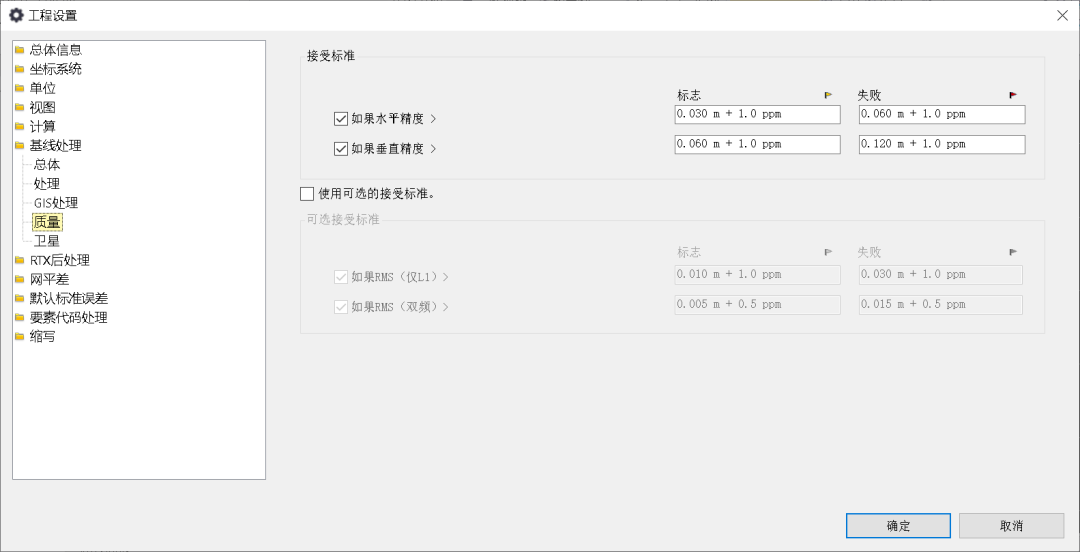The image size is (1080, 552).
Task: Select GIS处理 under 基线处理
Action: (56, 203)
